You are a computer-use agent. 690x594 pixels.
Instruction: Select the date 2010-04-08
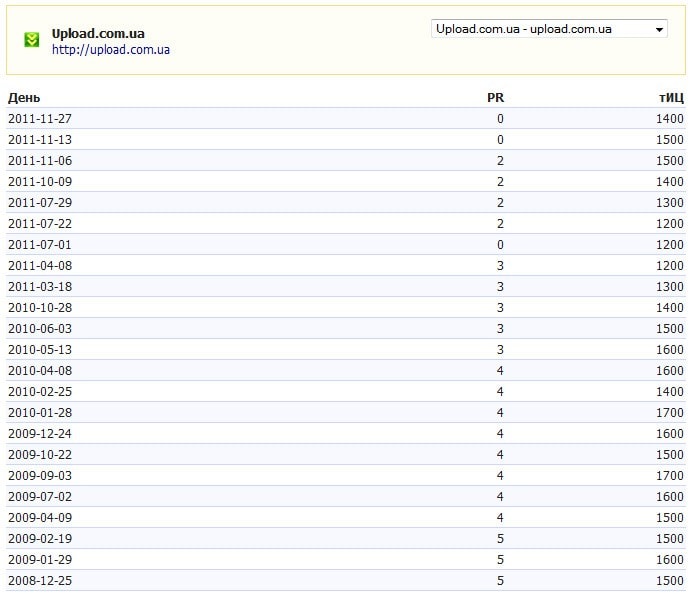pos(40,371)
